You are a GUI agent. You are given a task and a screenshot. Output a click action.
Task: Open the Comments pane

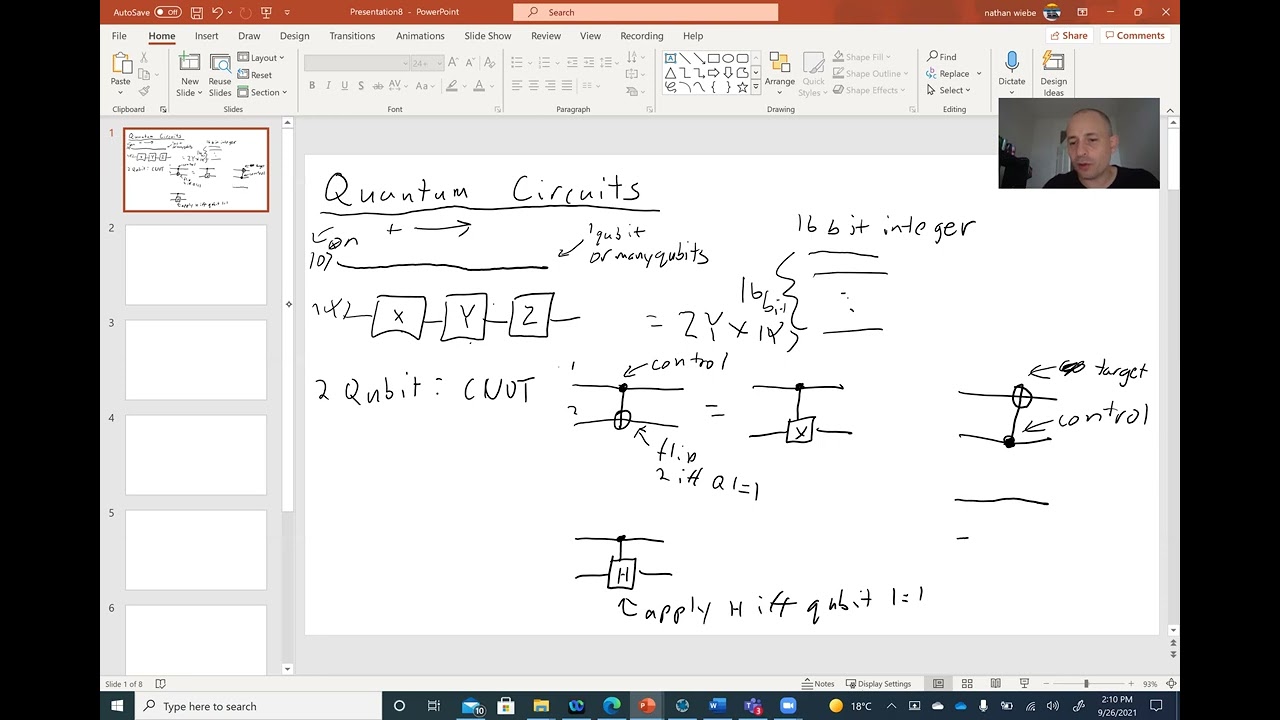[1135, 36]
